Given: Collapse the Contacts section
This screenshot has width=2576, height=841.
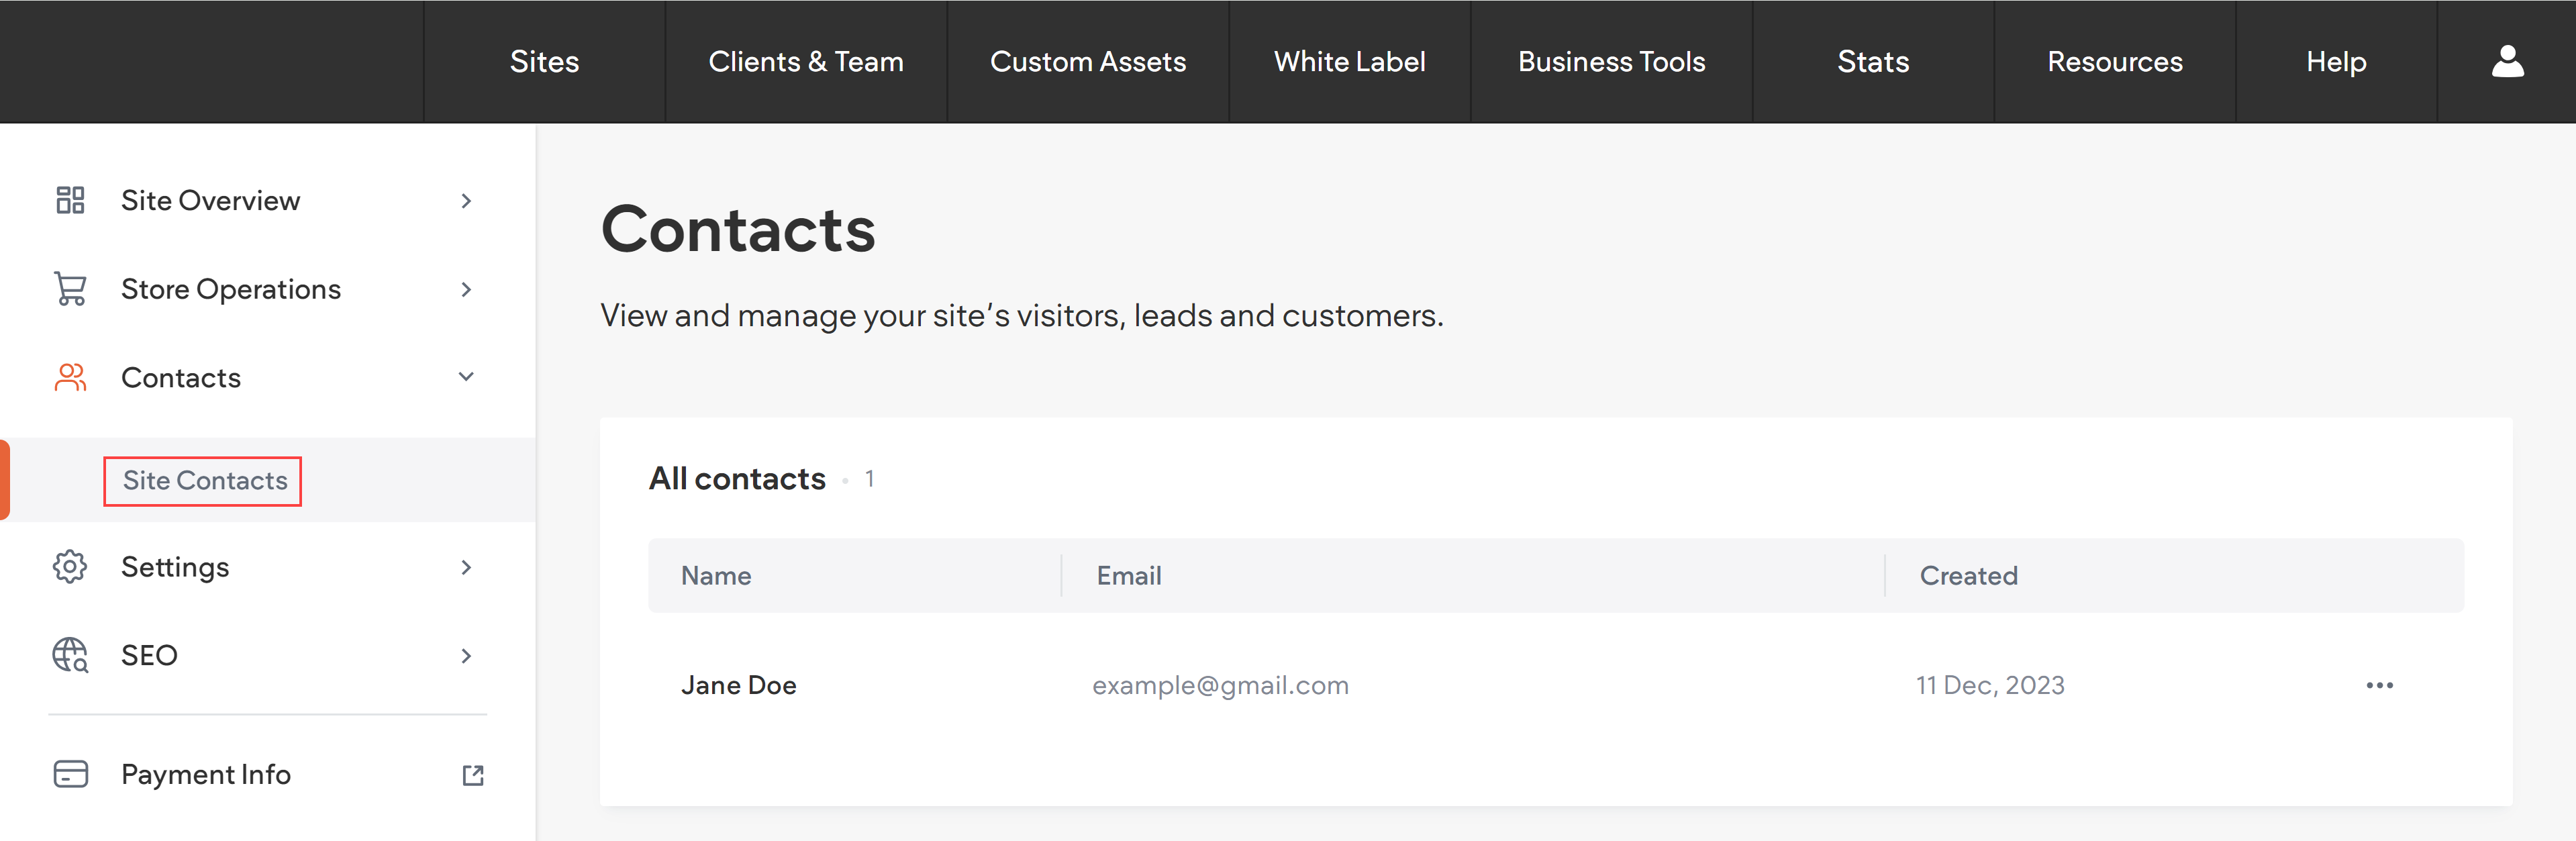Looking at the screenshot, I should 466,377.
